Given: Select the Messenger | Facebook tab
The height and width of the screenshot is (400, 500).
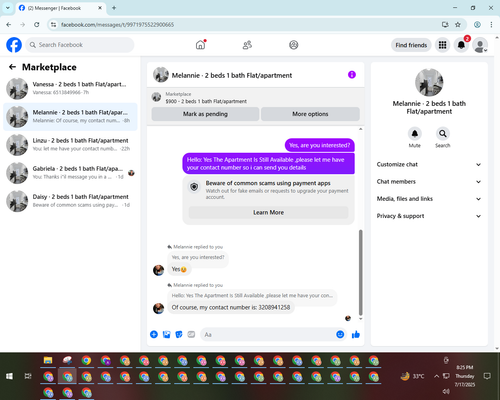Looking at the screenshot, I should 60,8.
